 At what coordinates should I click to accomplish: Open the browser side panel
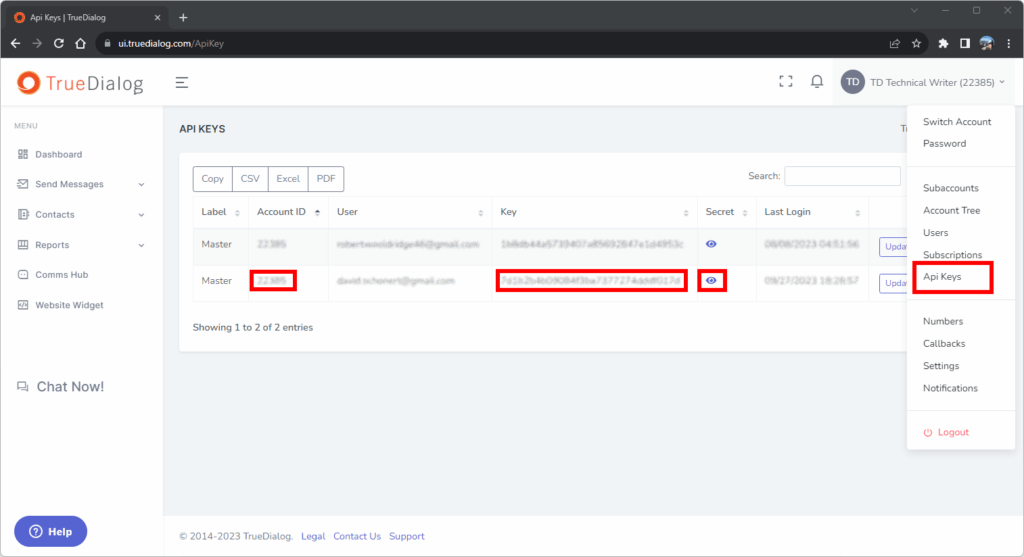[965, 43]
